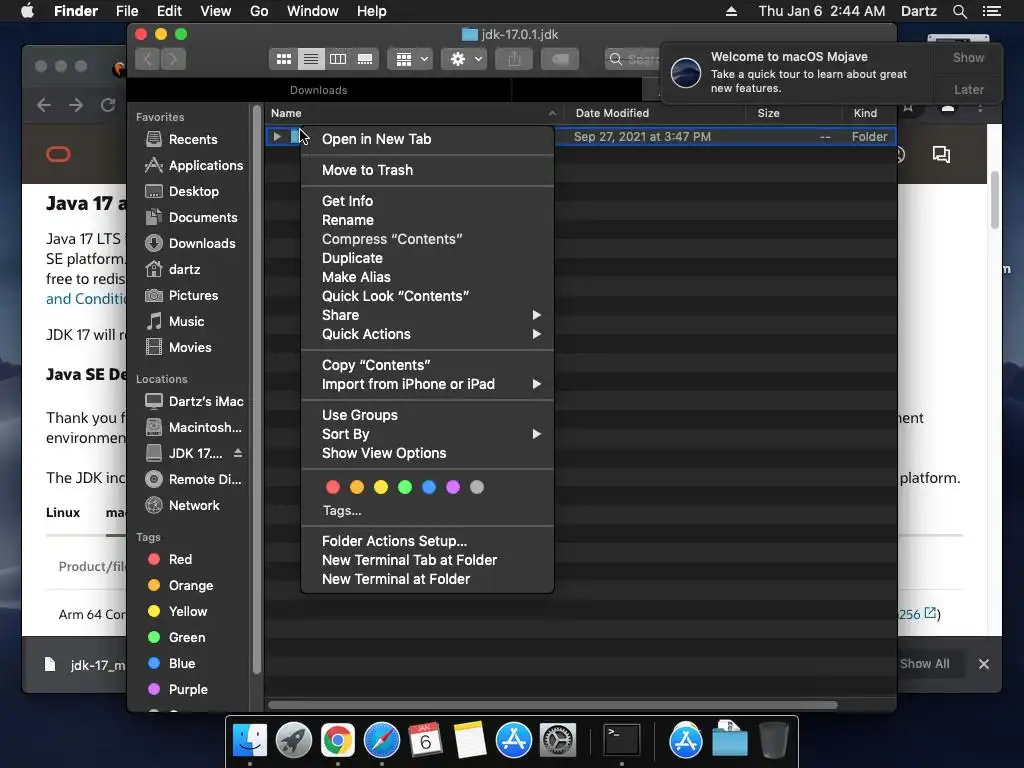Click the Edit Tags toolbar button

coord(560,59)
